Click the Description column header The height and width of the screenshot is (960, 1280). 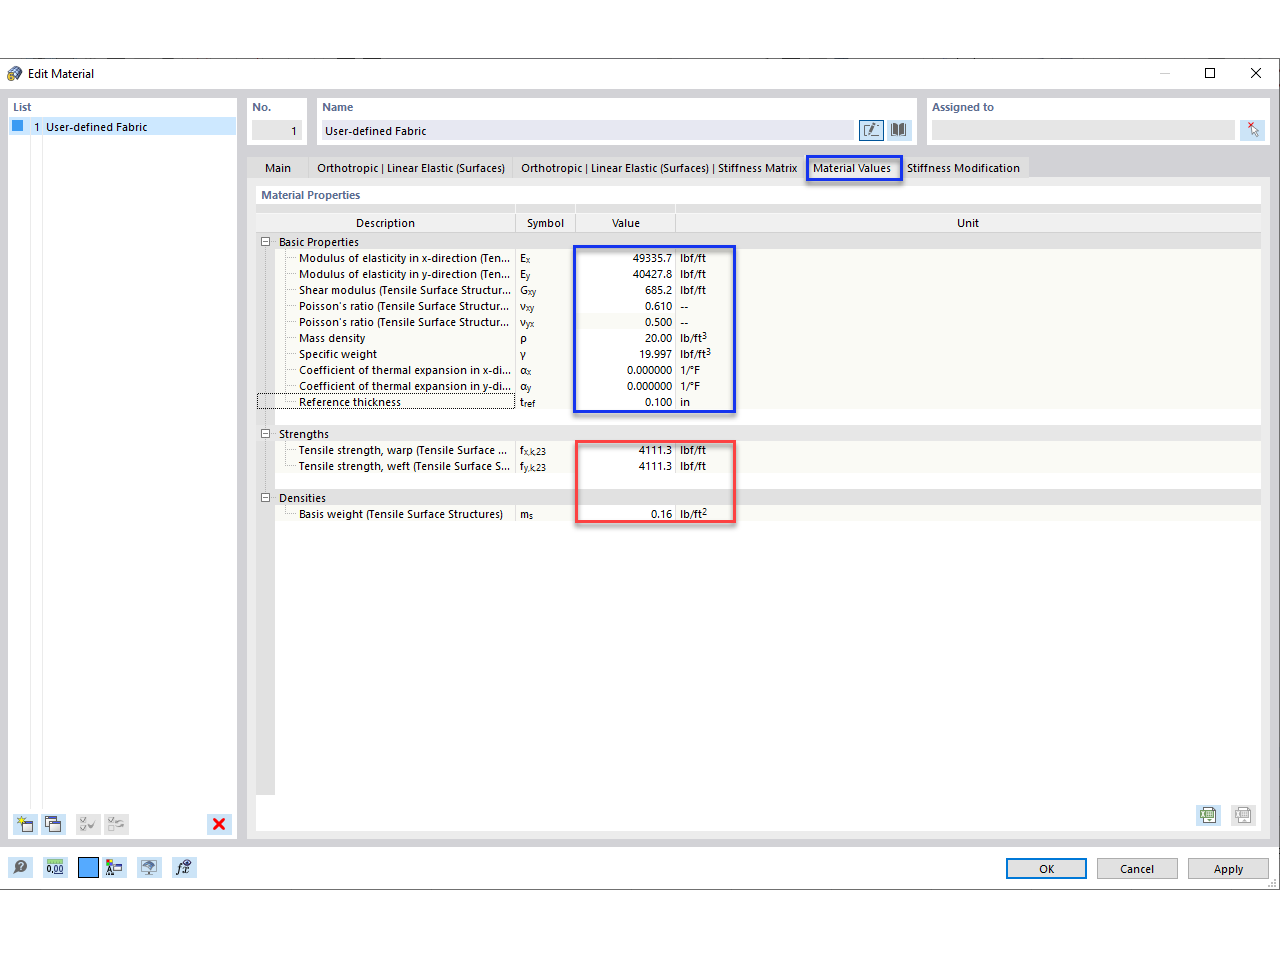click(385, 223)
